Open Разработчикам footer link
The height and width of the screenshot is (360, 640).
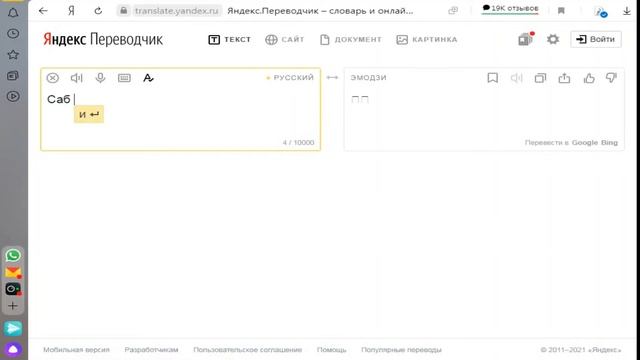click(x=151, y=350)
